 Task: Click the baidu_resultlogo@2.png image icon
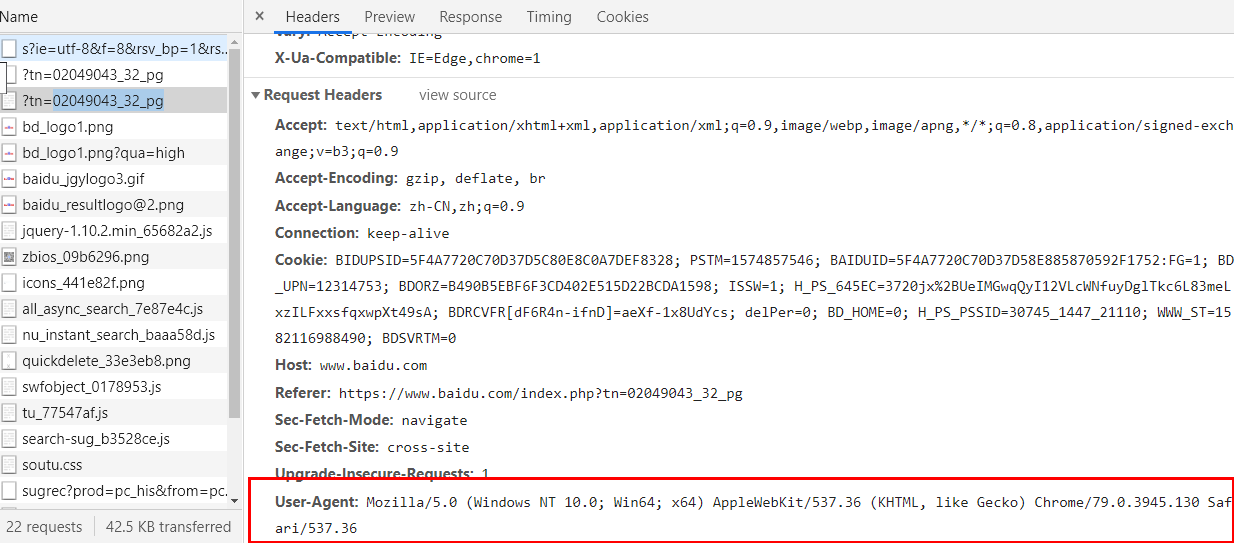[9, 205]
